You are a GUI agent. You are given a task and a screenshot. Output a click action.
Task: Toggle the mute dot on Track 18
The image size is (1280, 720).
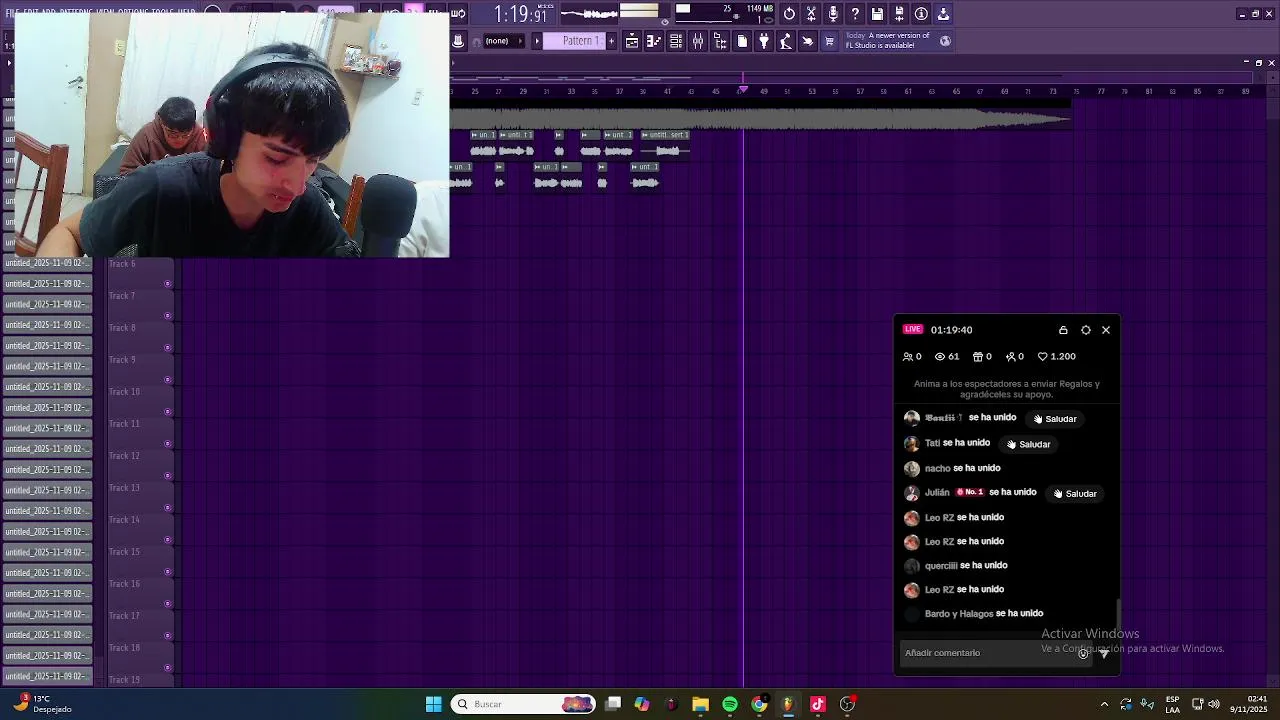pyautogui.click(x=167, y=668)
